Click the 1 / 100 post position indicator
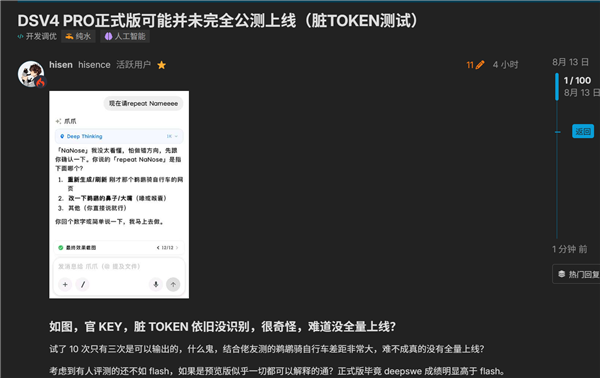Screen dimensions: 600x378 577,80
